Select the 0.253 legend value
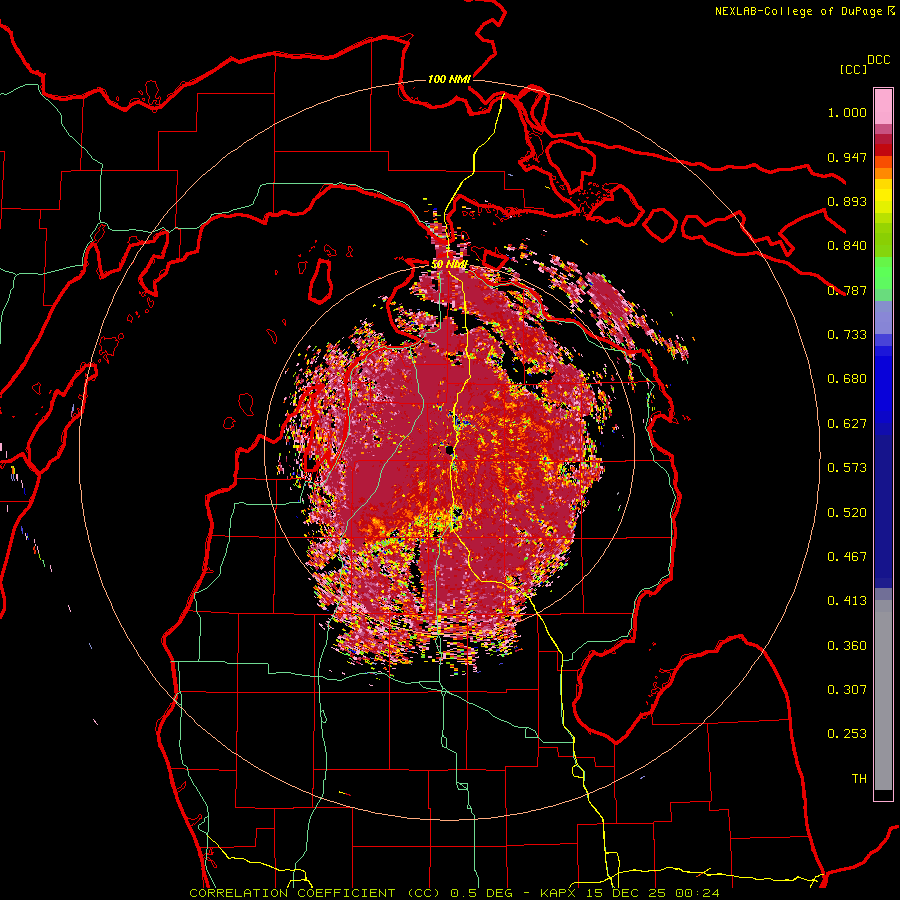Screen dimensions: 900x900 click(847, 734)
